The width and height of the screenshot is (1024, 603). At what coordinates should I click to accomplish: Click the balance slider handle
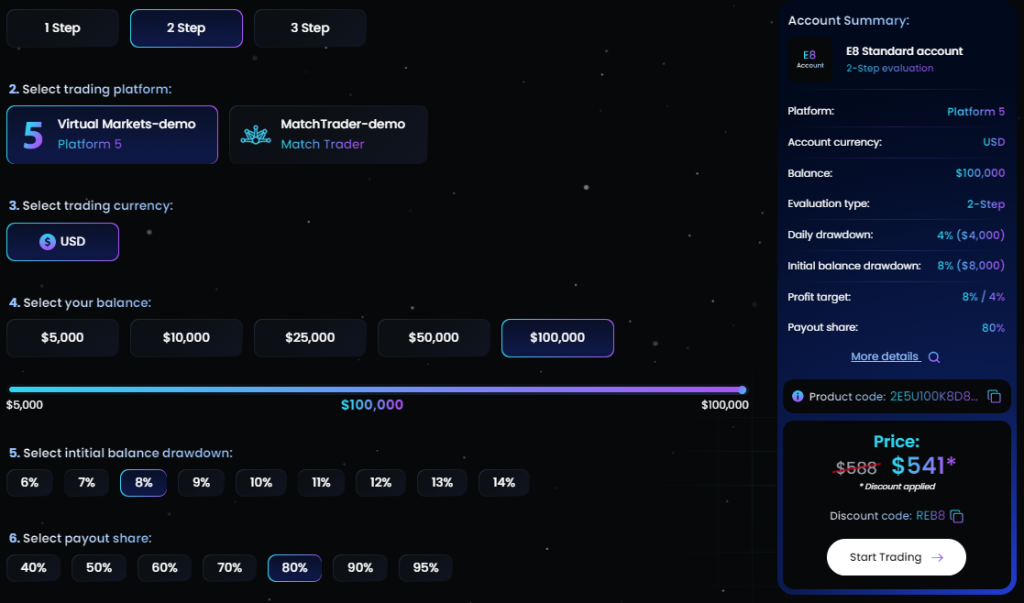coord(742,390)
